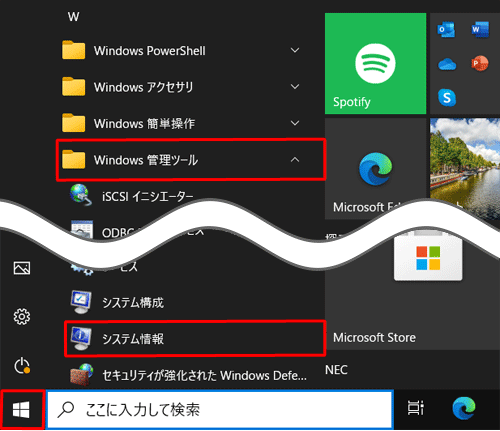The height and width of the screenshot is (431, 500).
Task: Expand the Windows アクセサリ folder chevron
Action: (295, 87)
